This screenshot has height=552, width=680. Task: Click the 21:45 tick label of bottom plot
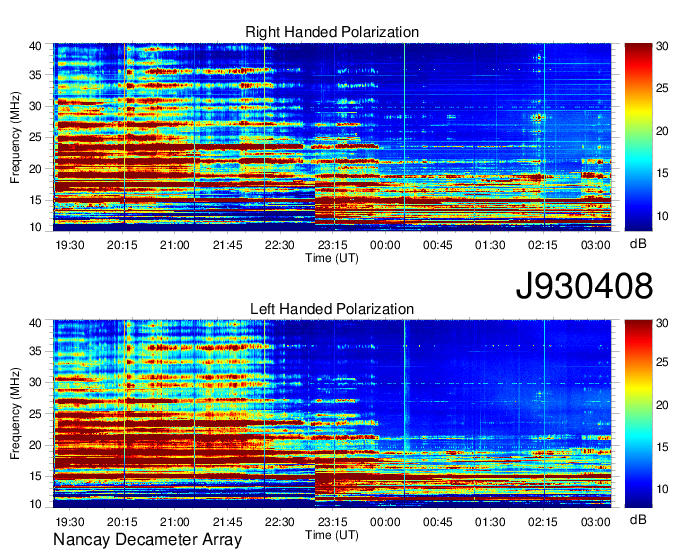coord(228,522)
